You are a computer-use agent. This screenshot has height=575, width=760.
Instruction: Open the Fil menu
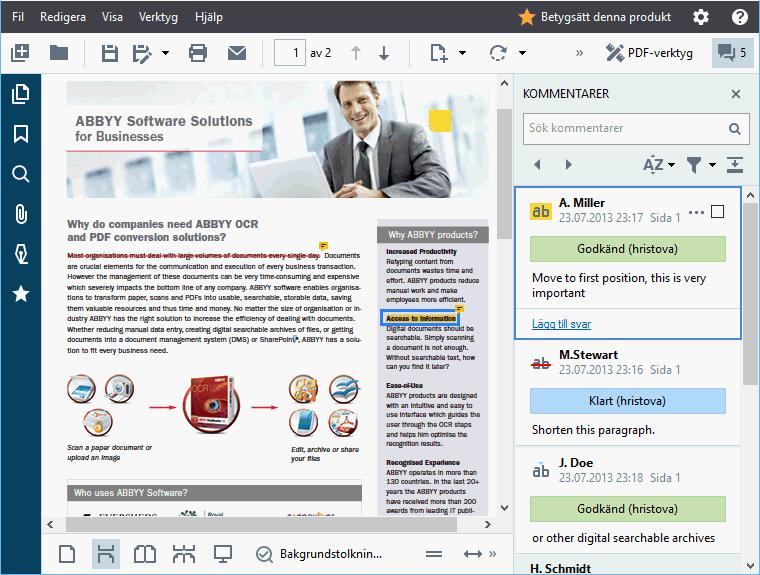pos(18,17)
